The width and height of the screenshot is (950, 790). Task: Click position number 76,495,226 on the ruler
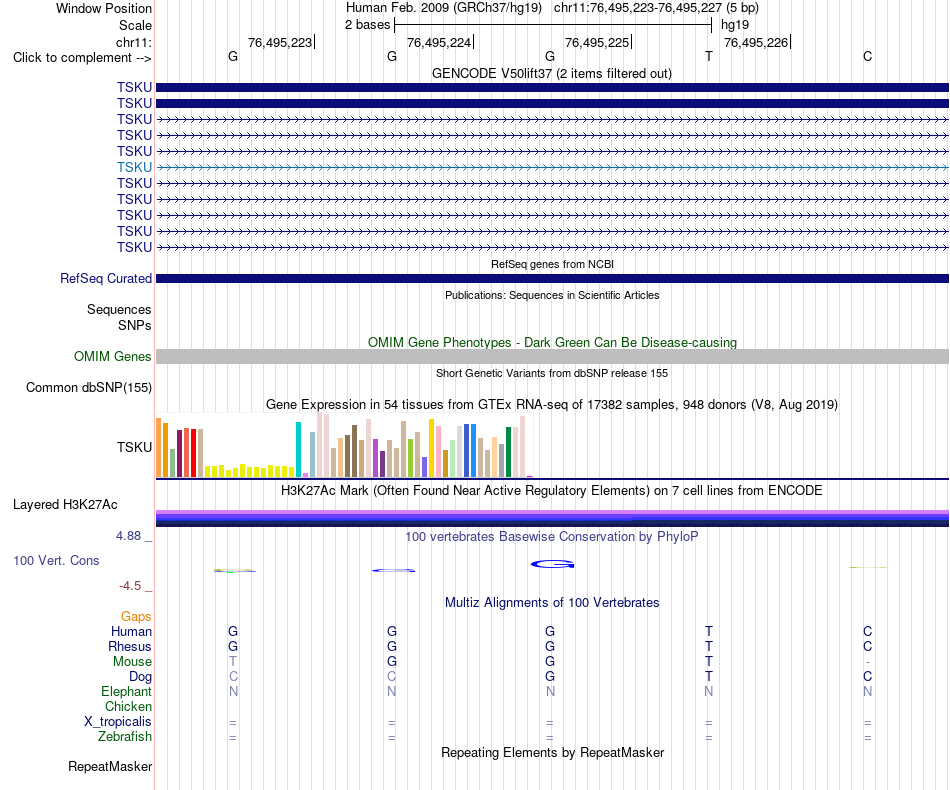(x=756, y=42)
